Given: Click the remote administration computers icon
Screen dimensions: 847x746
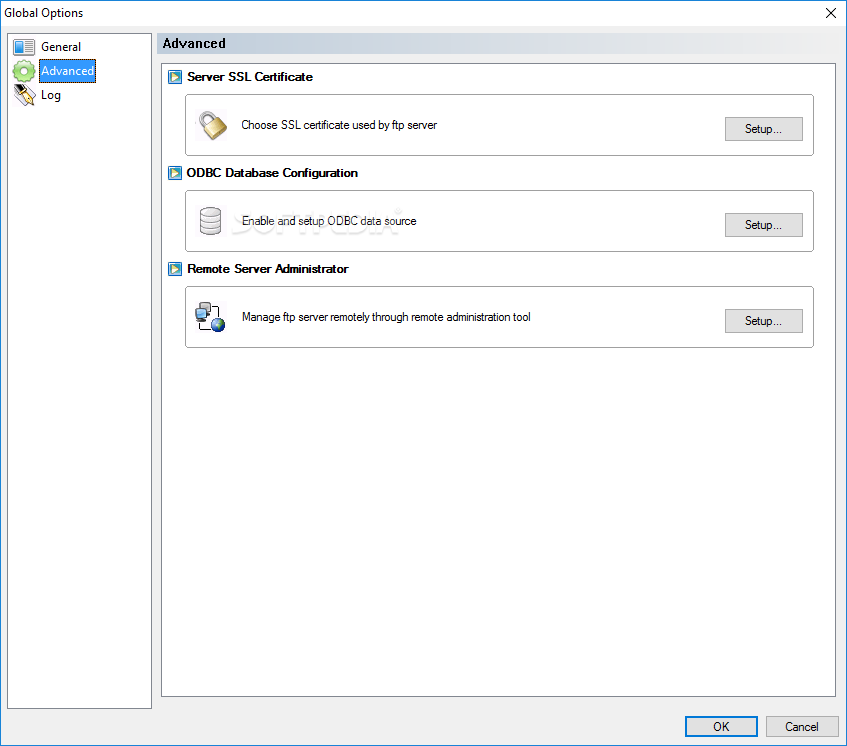Looking at the screenshot, I should [x=210, y=317].
